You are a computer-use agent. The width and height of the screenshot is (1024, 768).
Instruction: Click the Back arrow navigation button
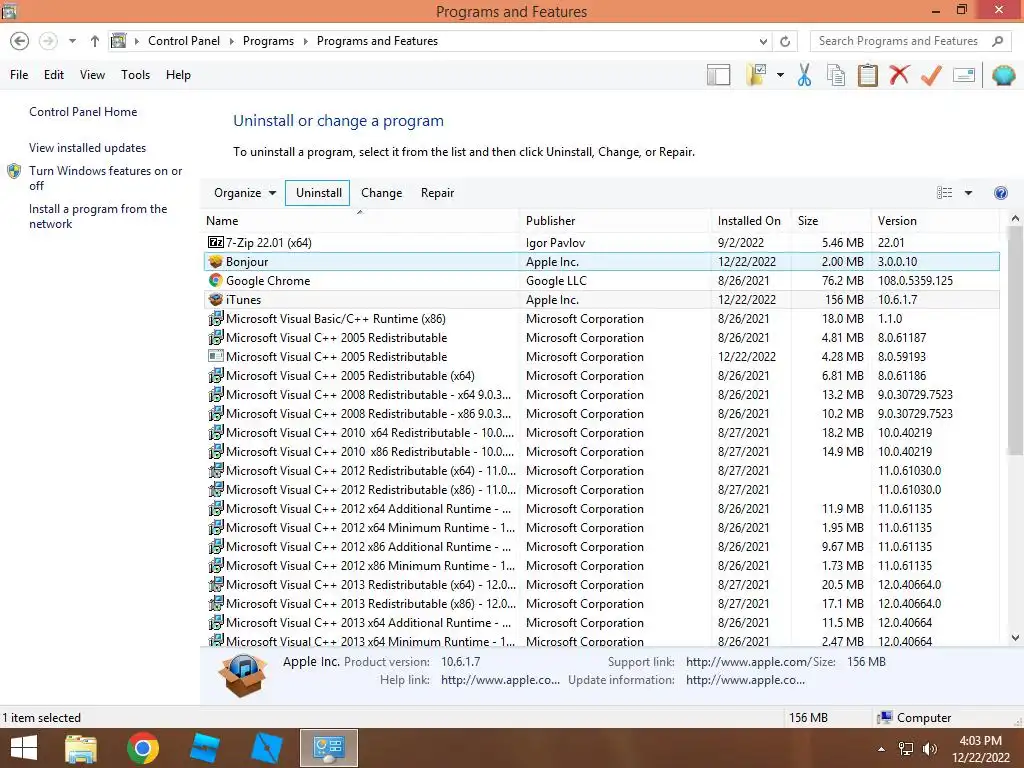coord(20,41)
